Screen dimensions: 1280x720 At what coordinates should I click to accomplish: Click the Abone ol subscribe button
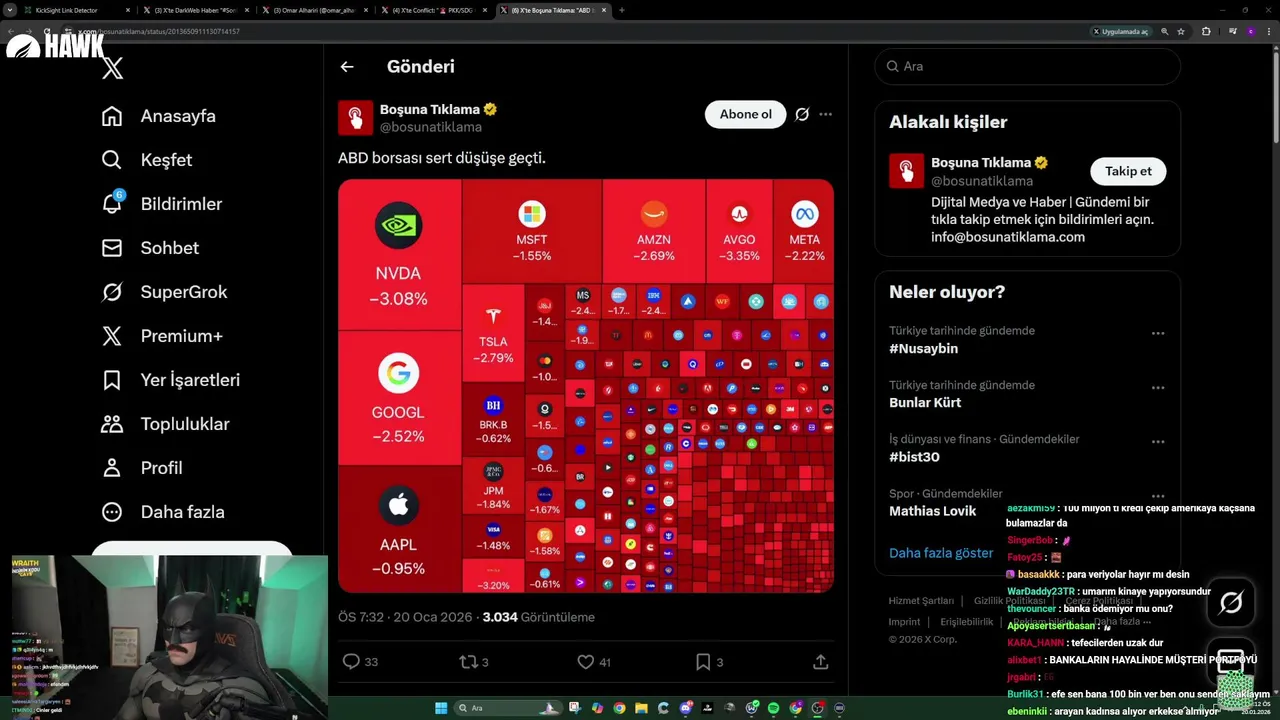(x=746, y=114)
